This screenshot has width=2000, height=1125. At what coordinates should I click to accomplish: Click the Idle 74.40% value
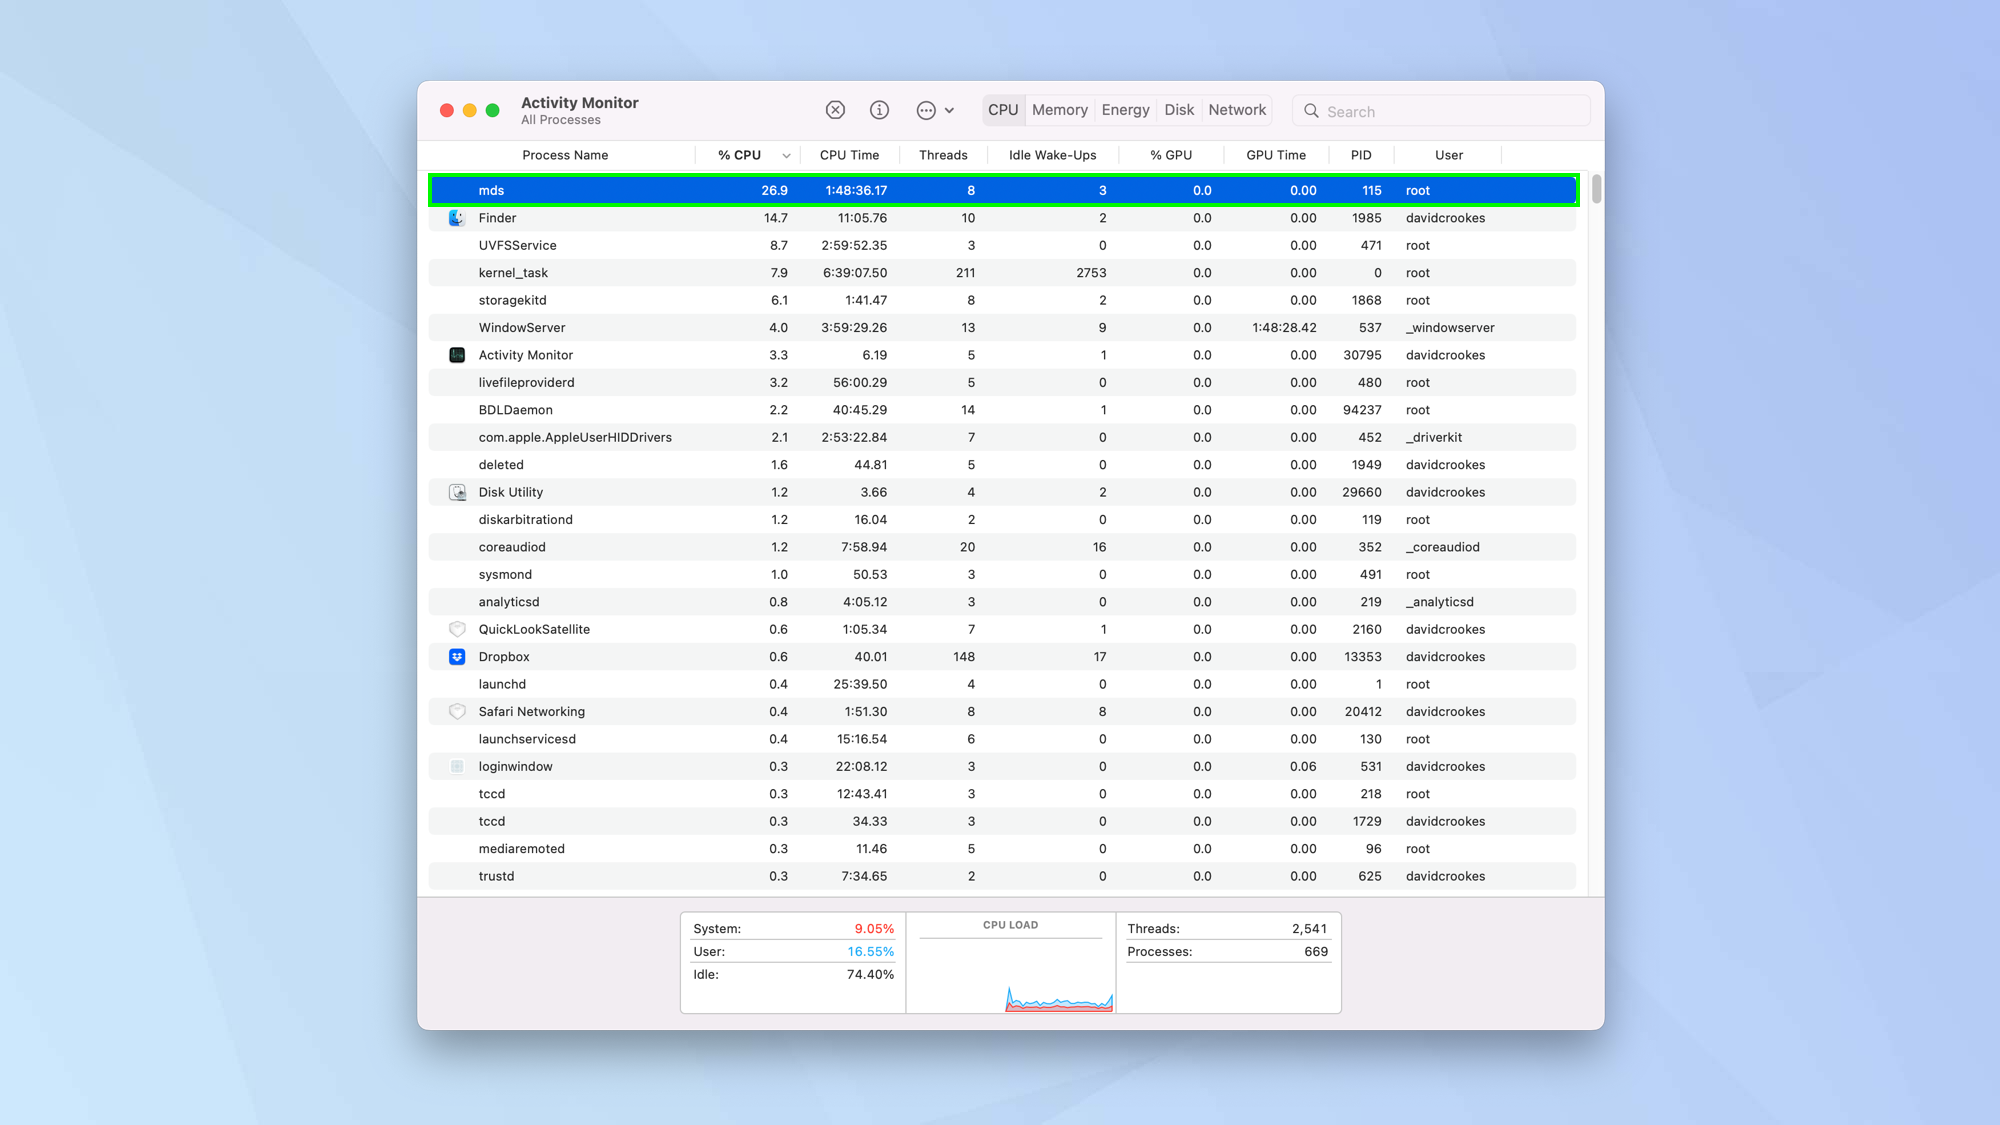pyautogui.click(x=870, y=975)
